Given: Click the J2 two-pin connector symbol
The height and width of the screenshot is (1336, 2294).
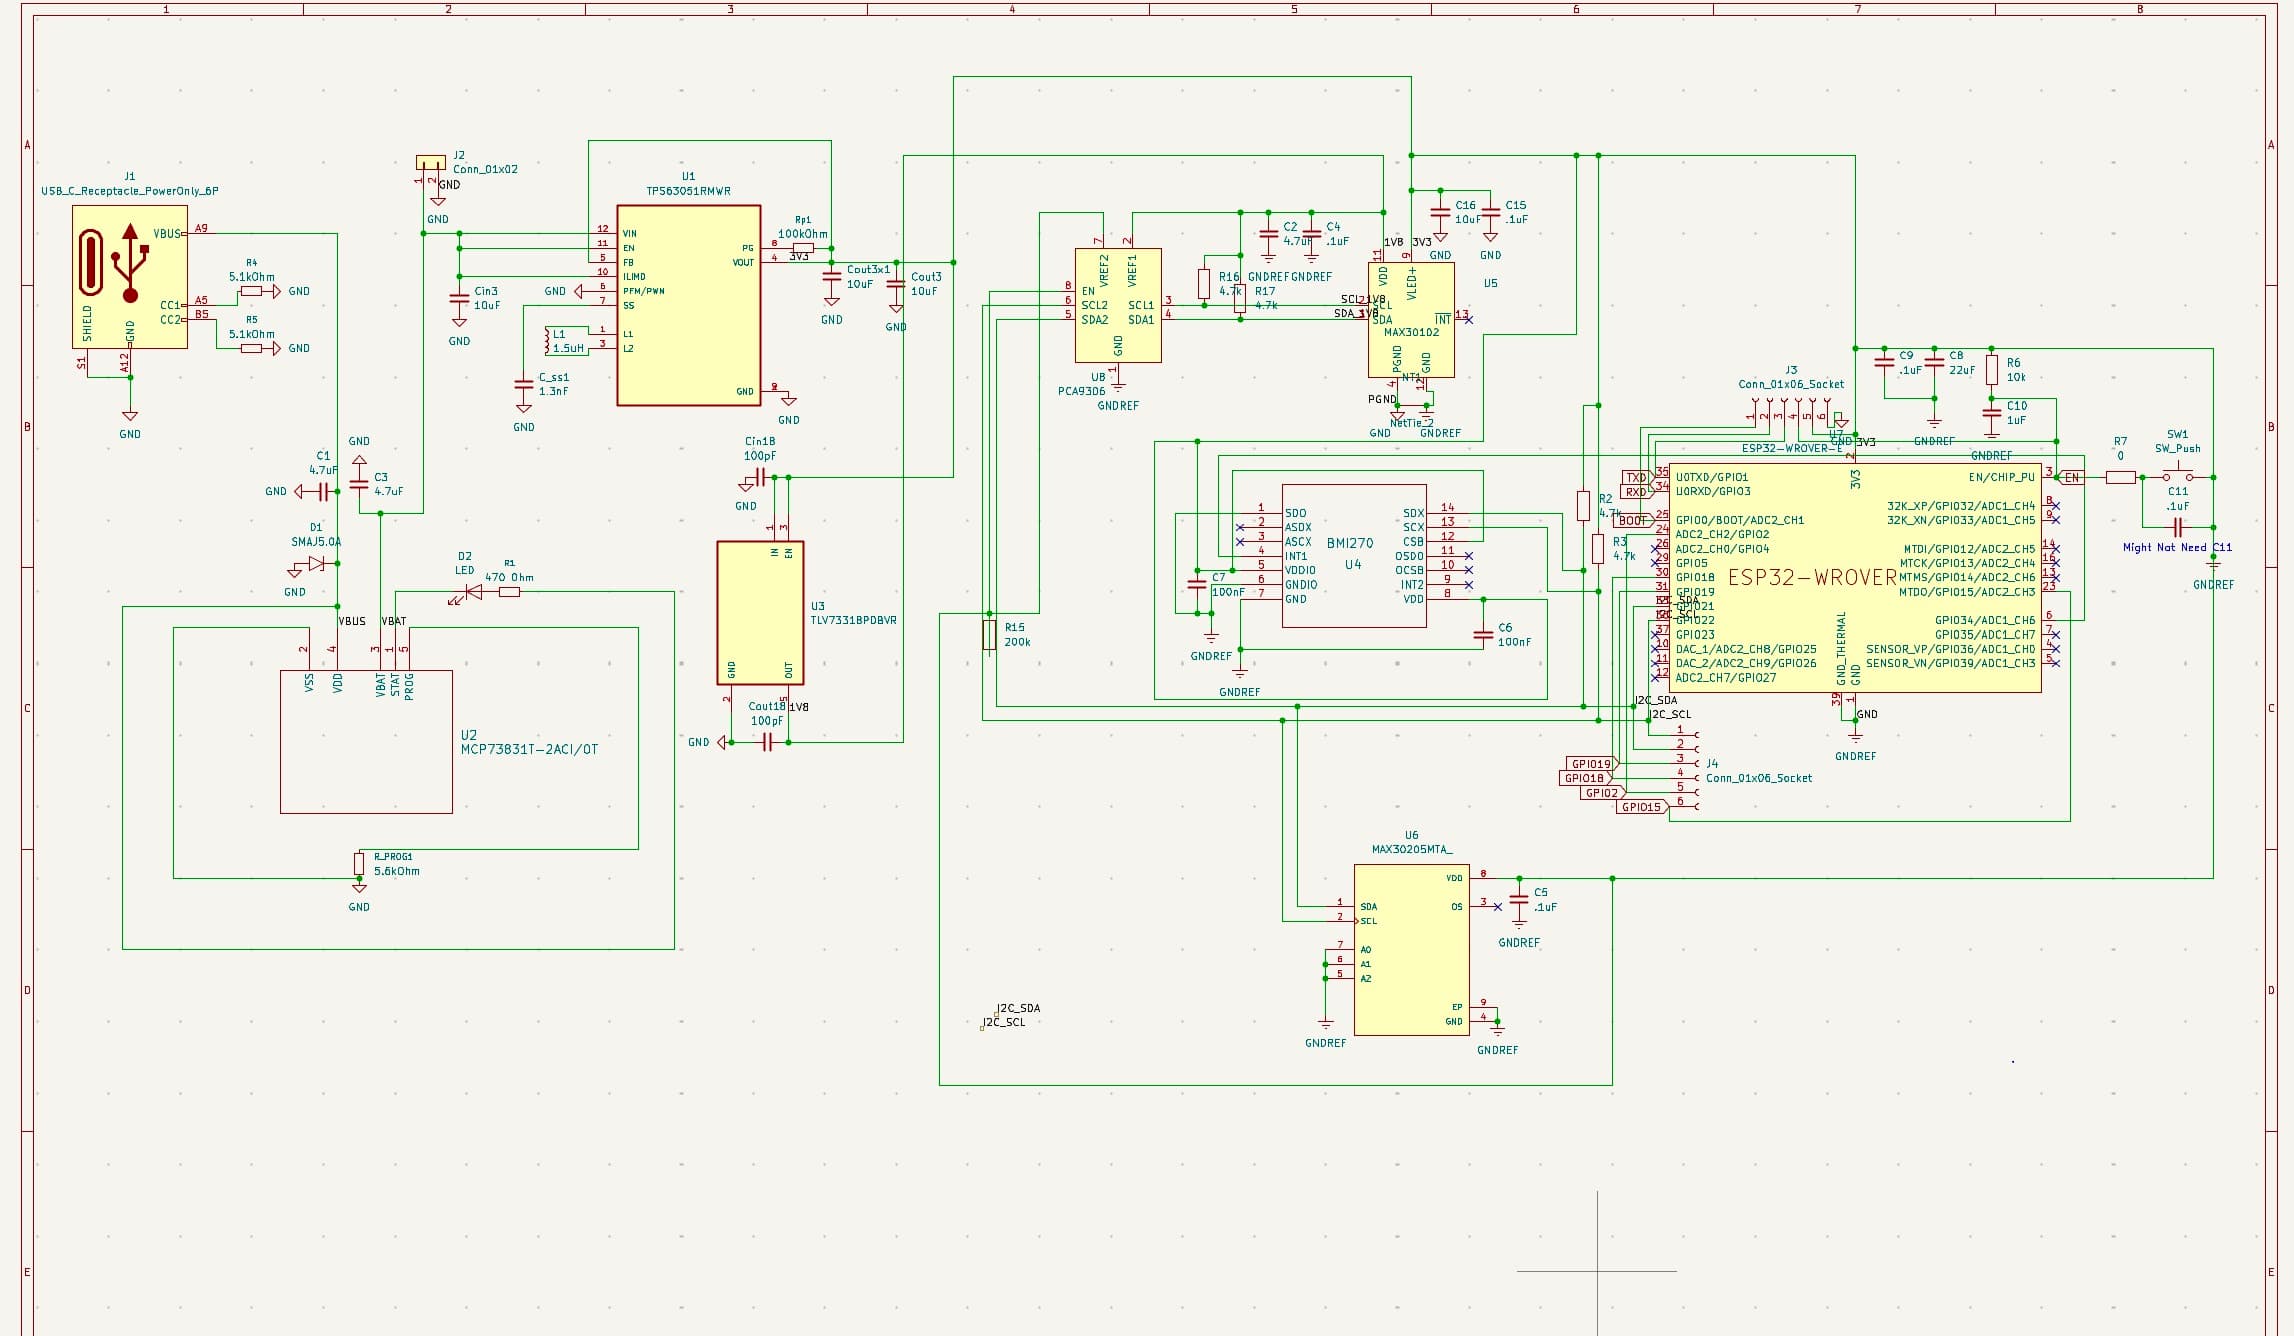Looking at the screenshot, I should click(431, 163).
